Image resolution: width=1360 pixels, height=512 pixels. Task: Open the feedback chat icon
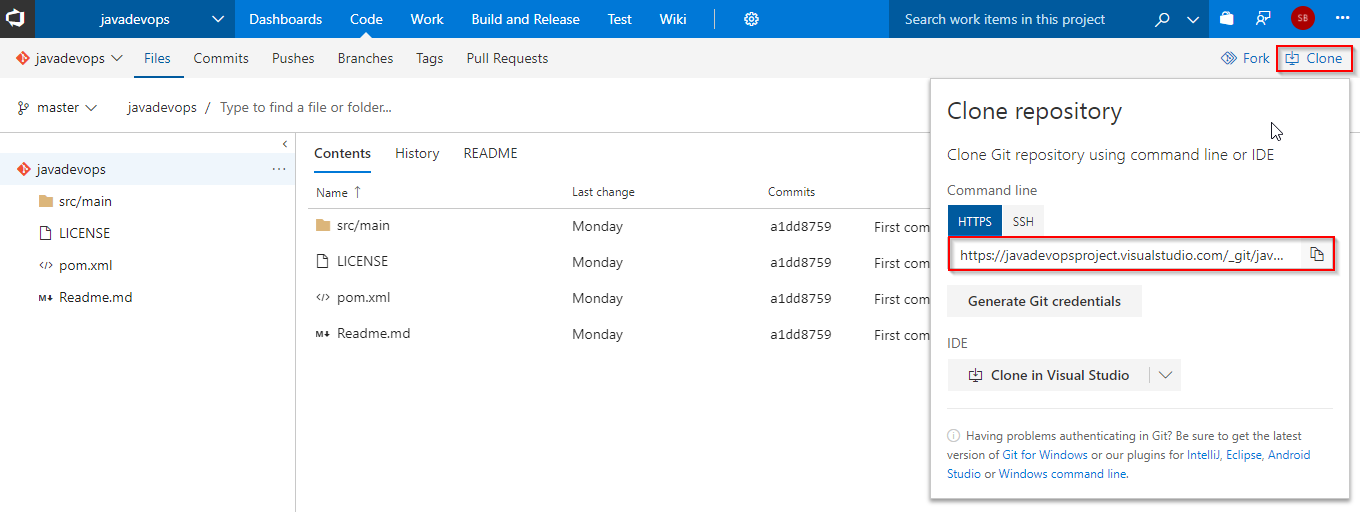tap(1264, 19)
